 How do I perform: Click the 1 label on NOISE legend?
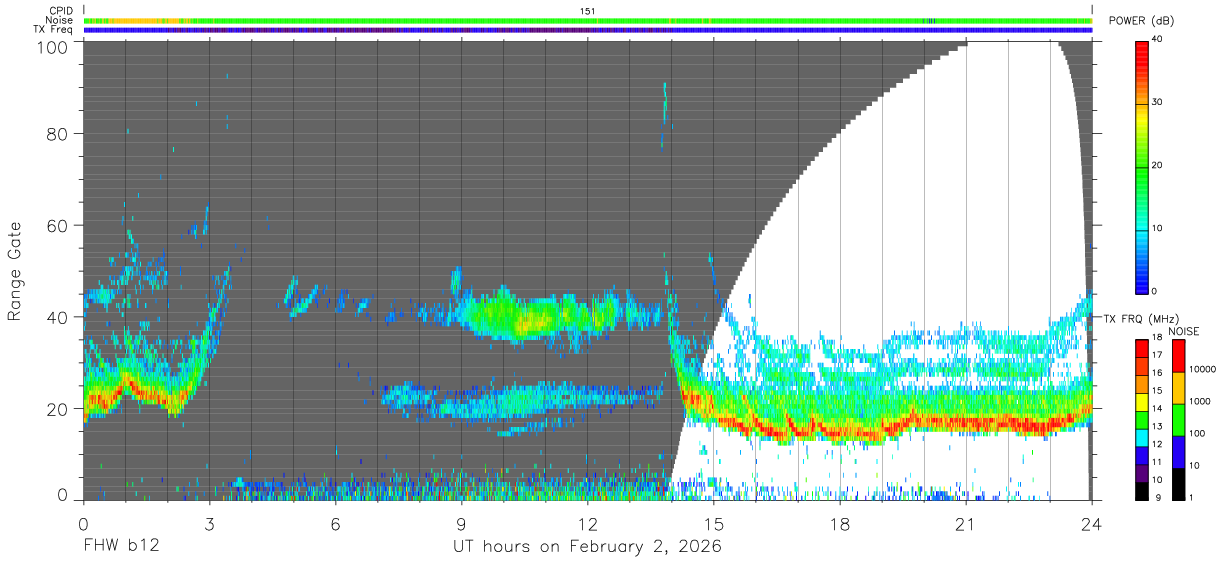(x=1191, y=497)
